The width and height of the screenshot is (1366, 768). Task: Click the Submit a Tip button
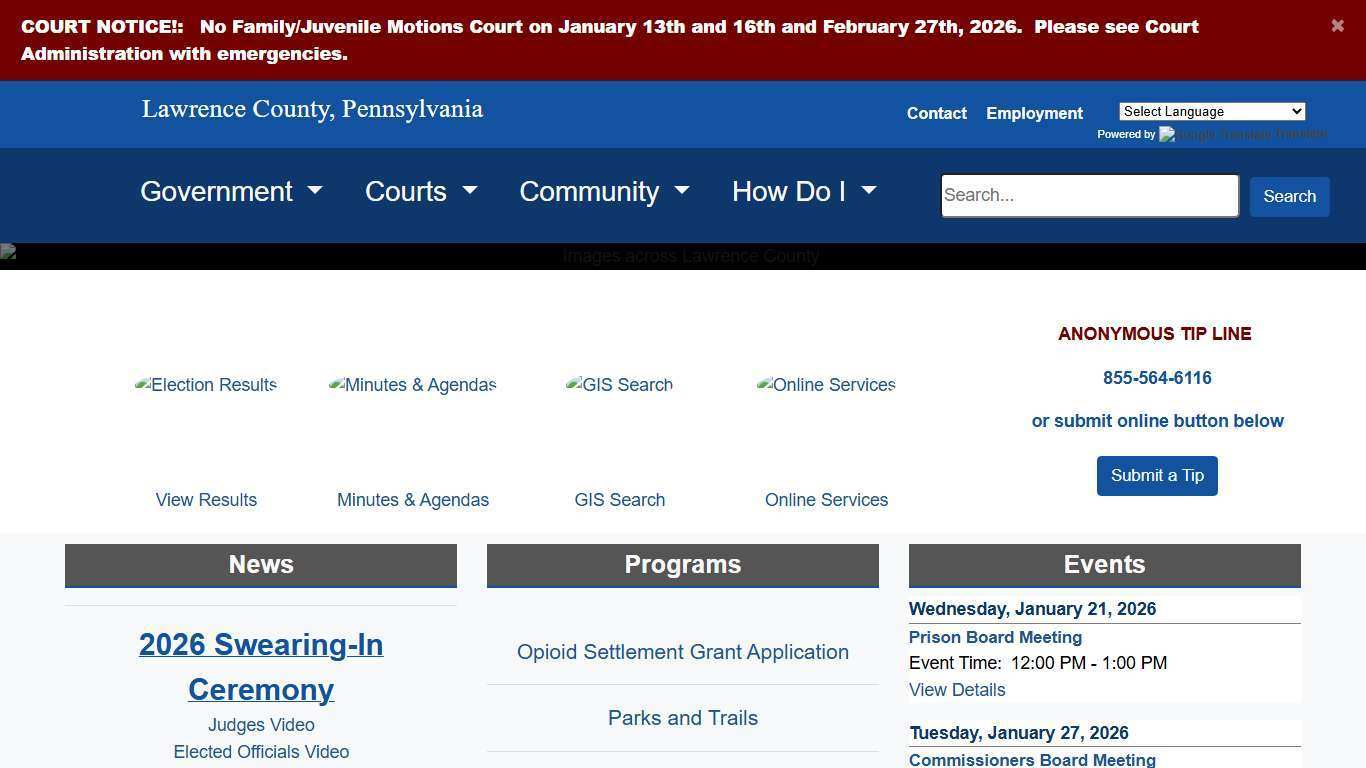(x=1157, y=475)
